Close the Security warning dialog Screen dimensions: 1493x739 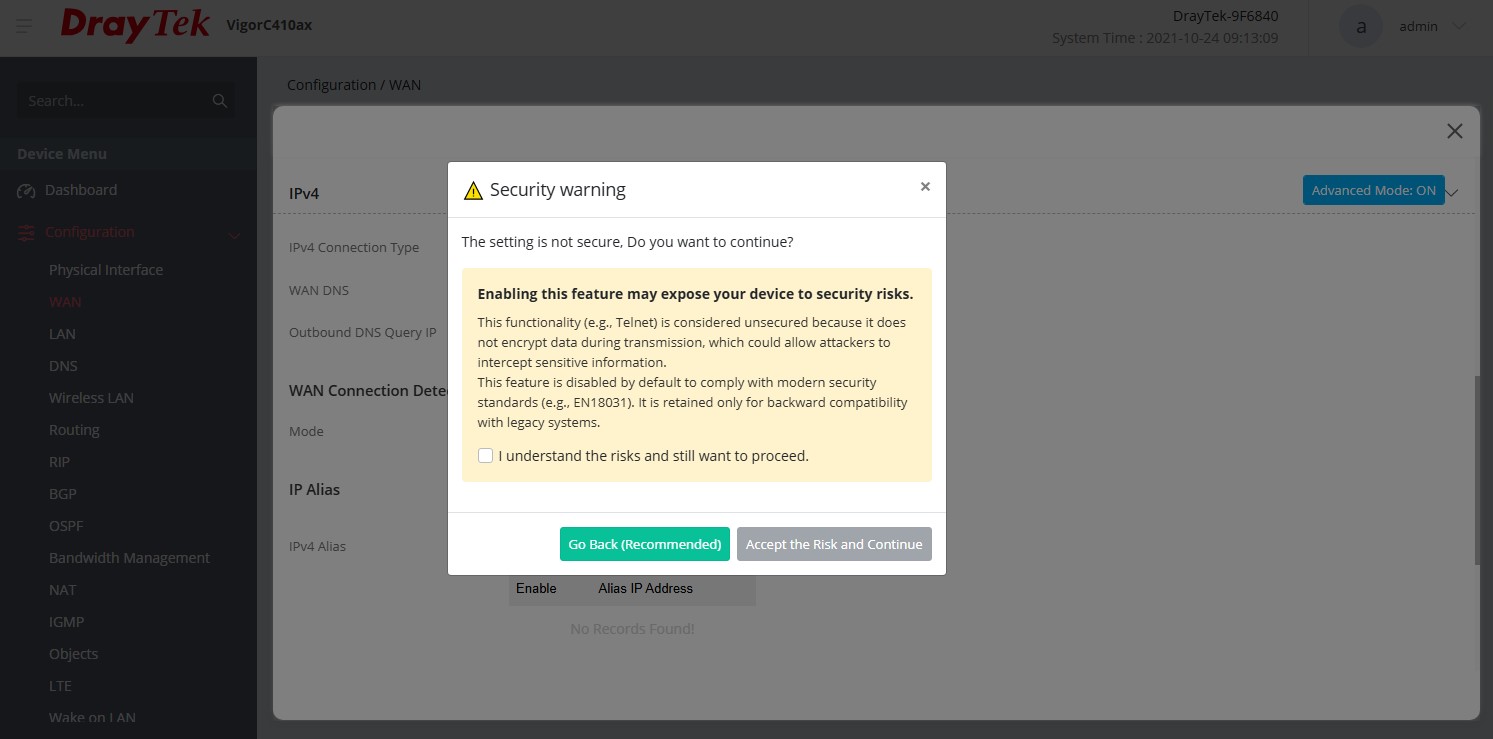tap(925, 187)
